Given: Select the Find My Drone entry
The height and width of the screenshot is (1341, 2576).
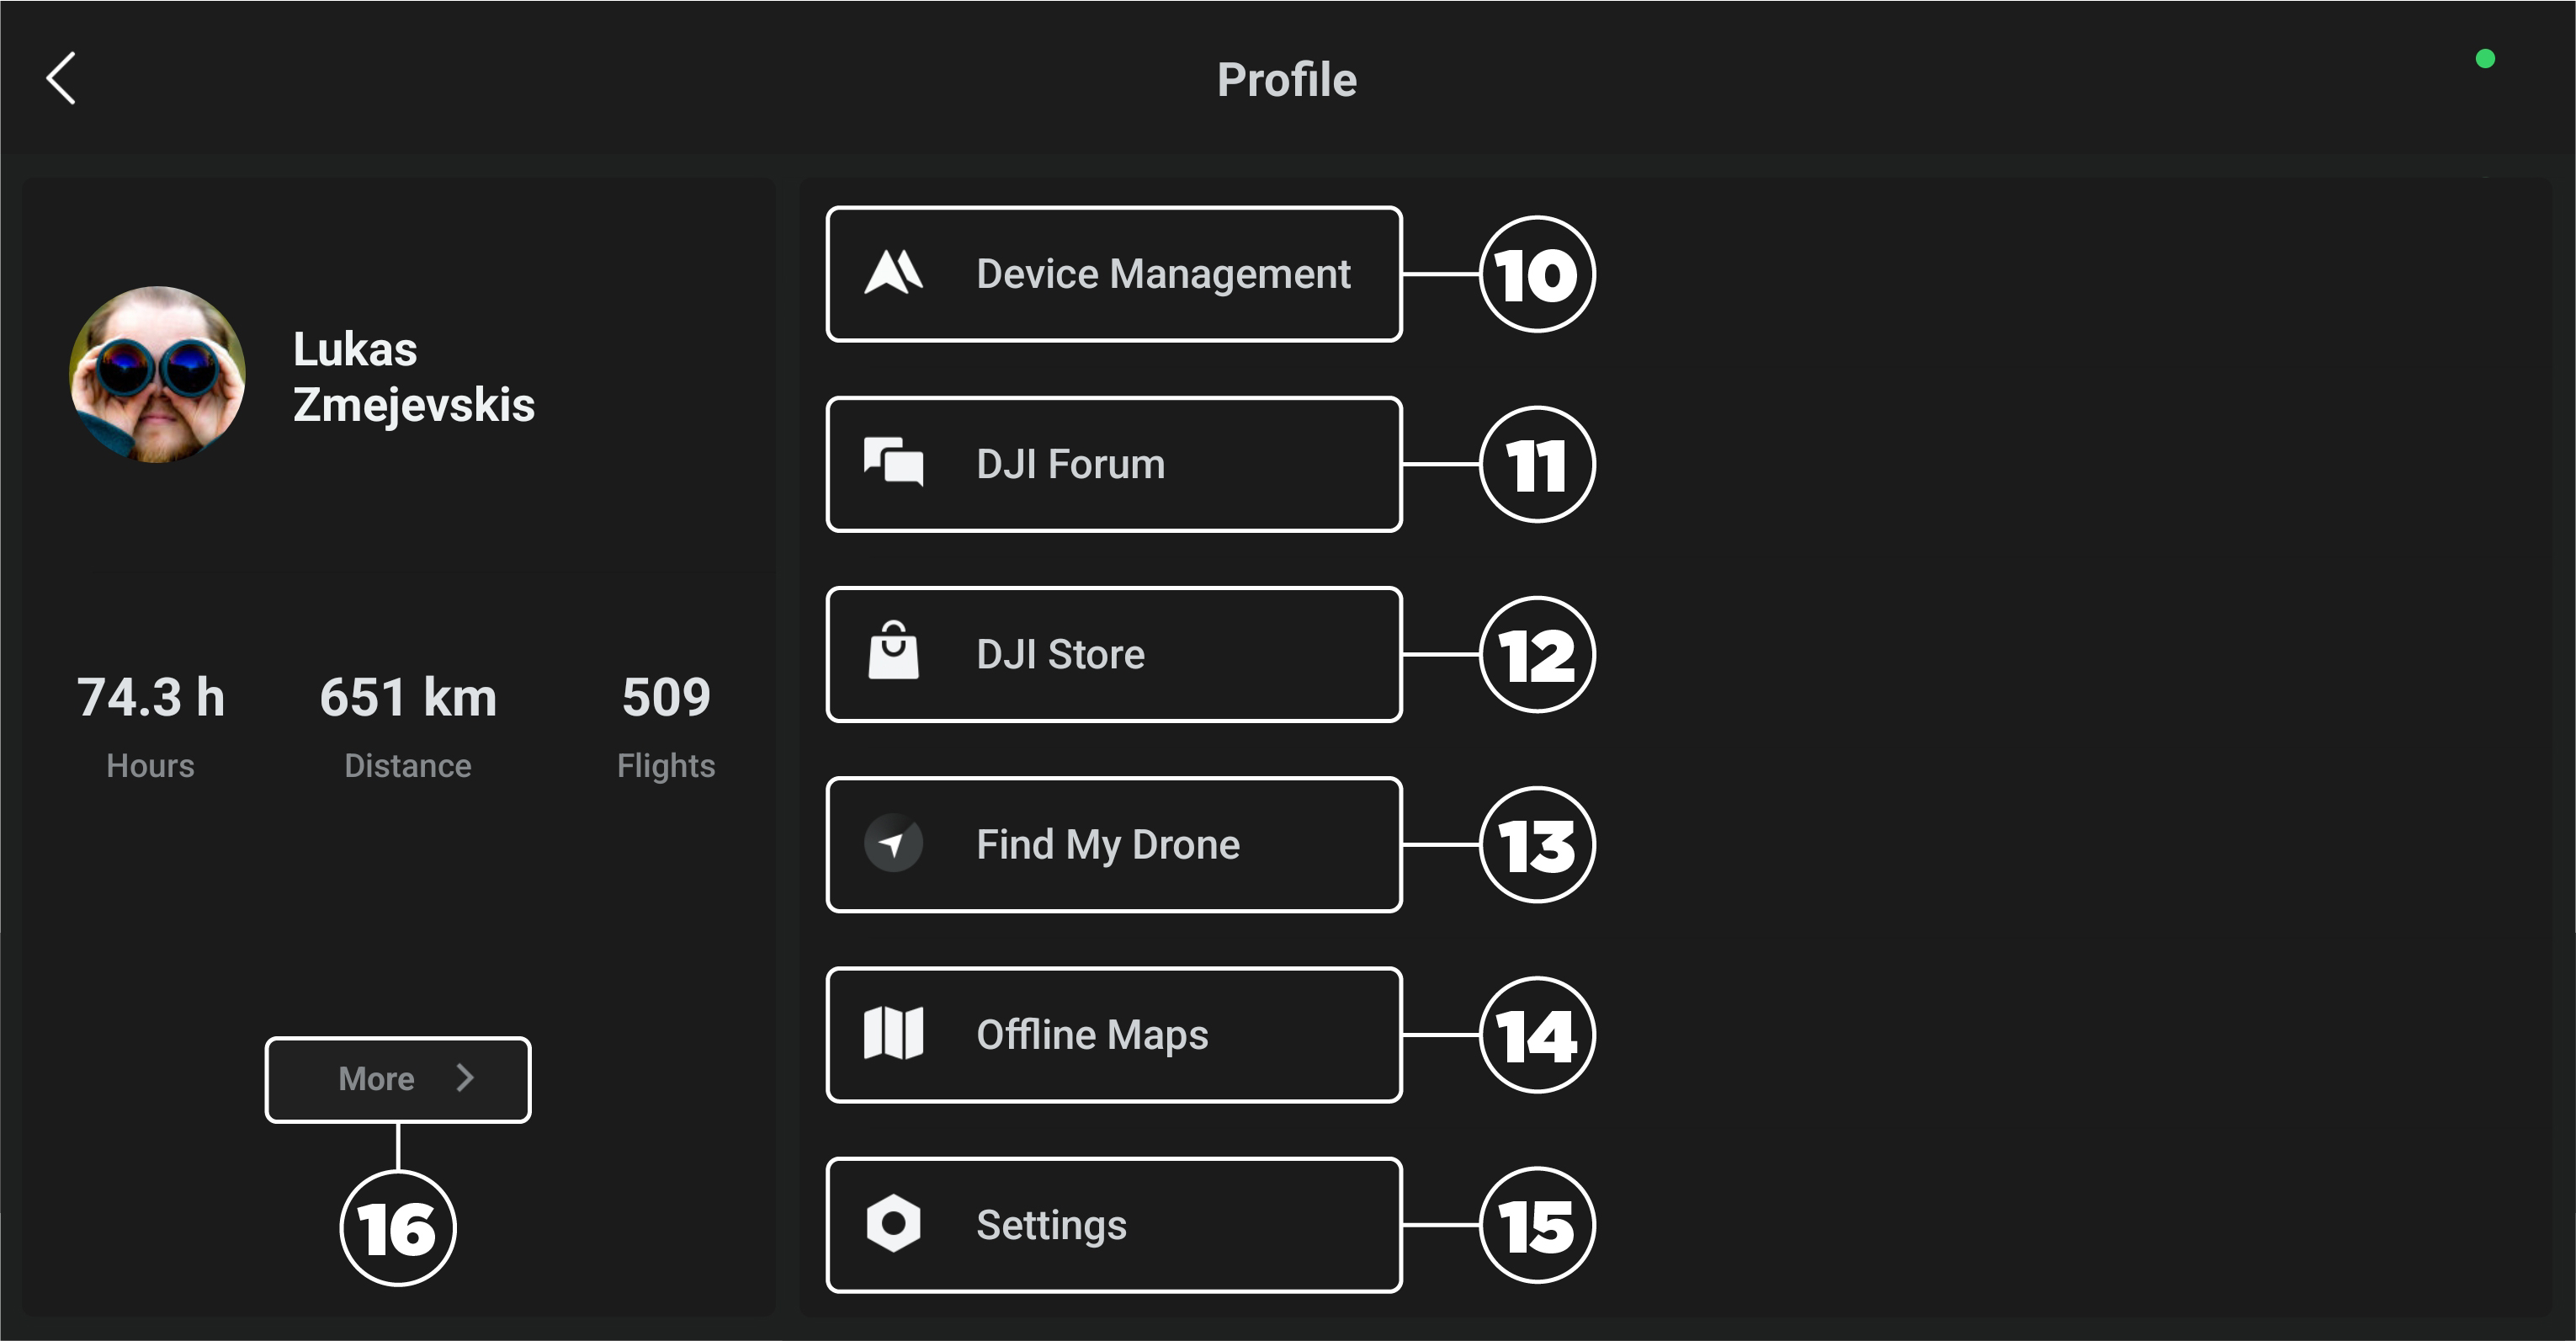Looking at the screenshot, I should coord(1107,845).
